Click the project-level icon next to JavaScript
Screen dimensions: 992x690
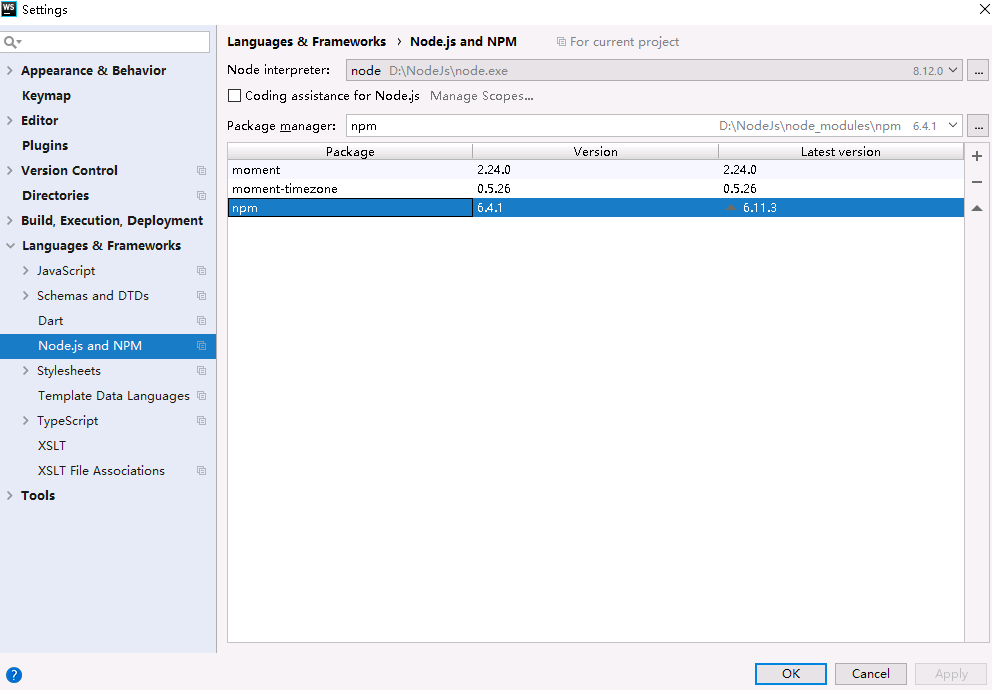(201, 271)
